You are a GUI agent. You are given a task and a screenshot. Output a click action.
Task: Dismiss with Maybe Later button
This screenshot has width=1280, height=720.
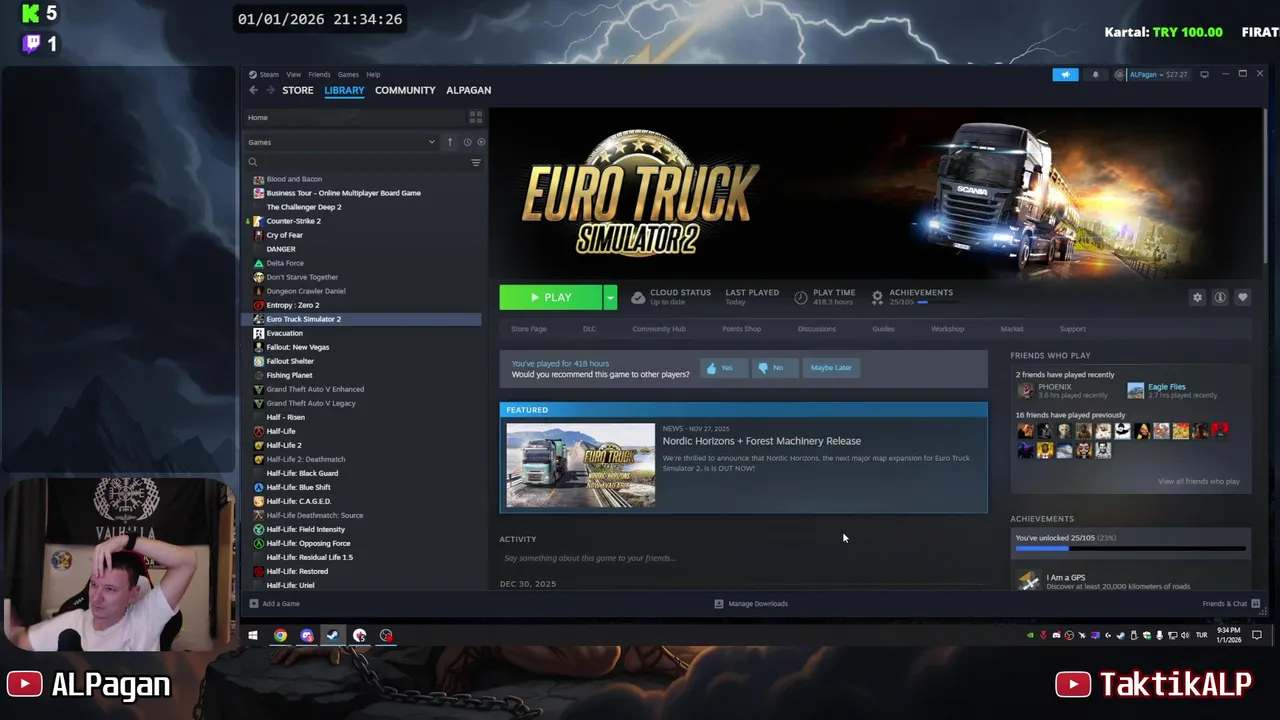click(831, 368)
